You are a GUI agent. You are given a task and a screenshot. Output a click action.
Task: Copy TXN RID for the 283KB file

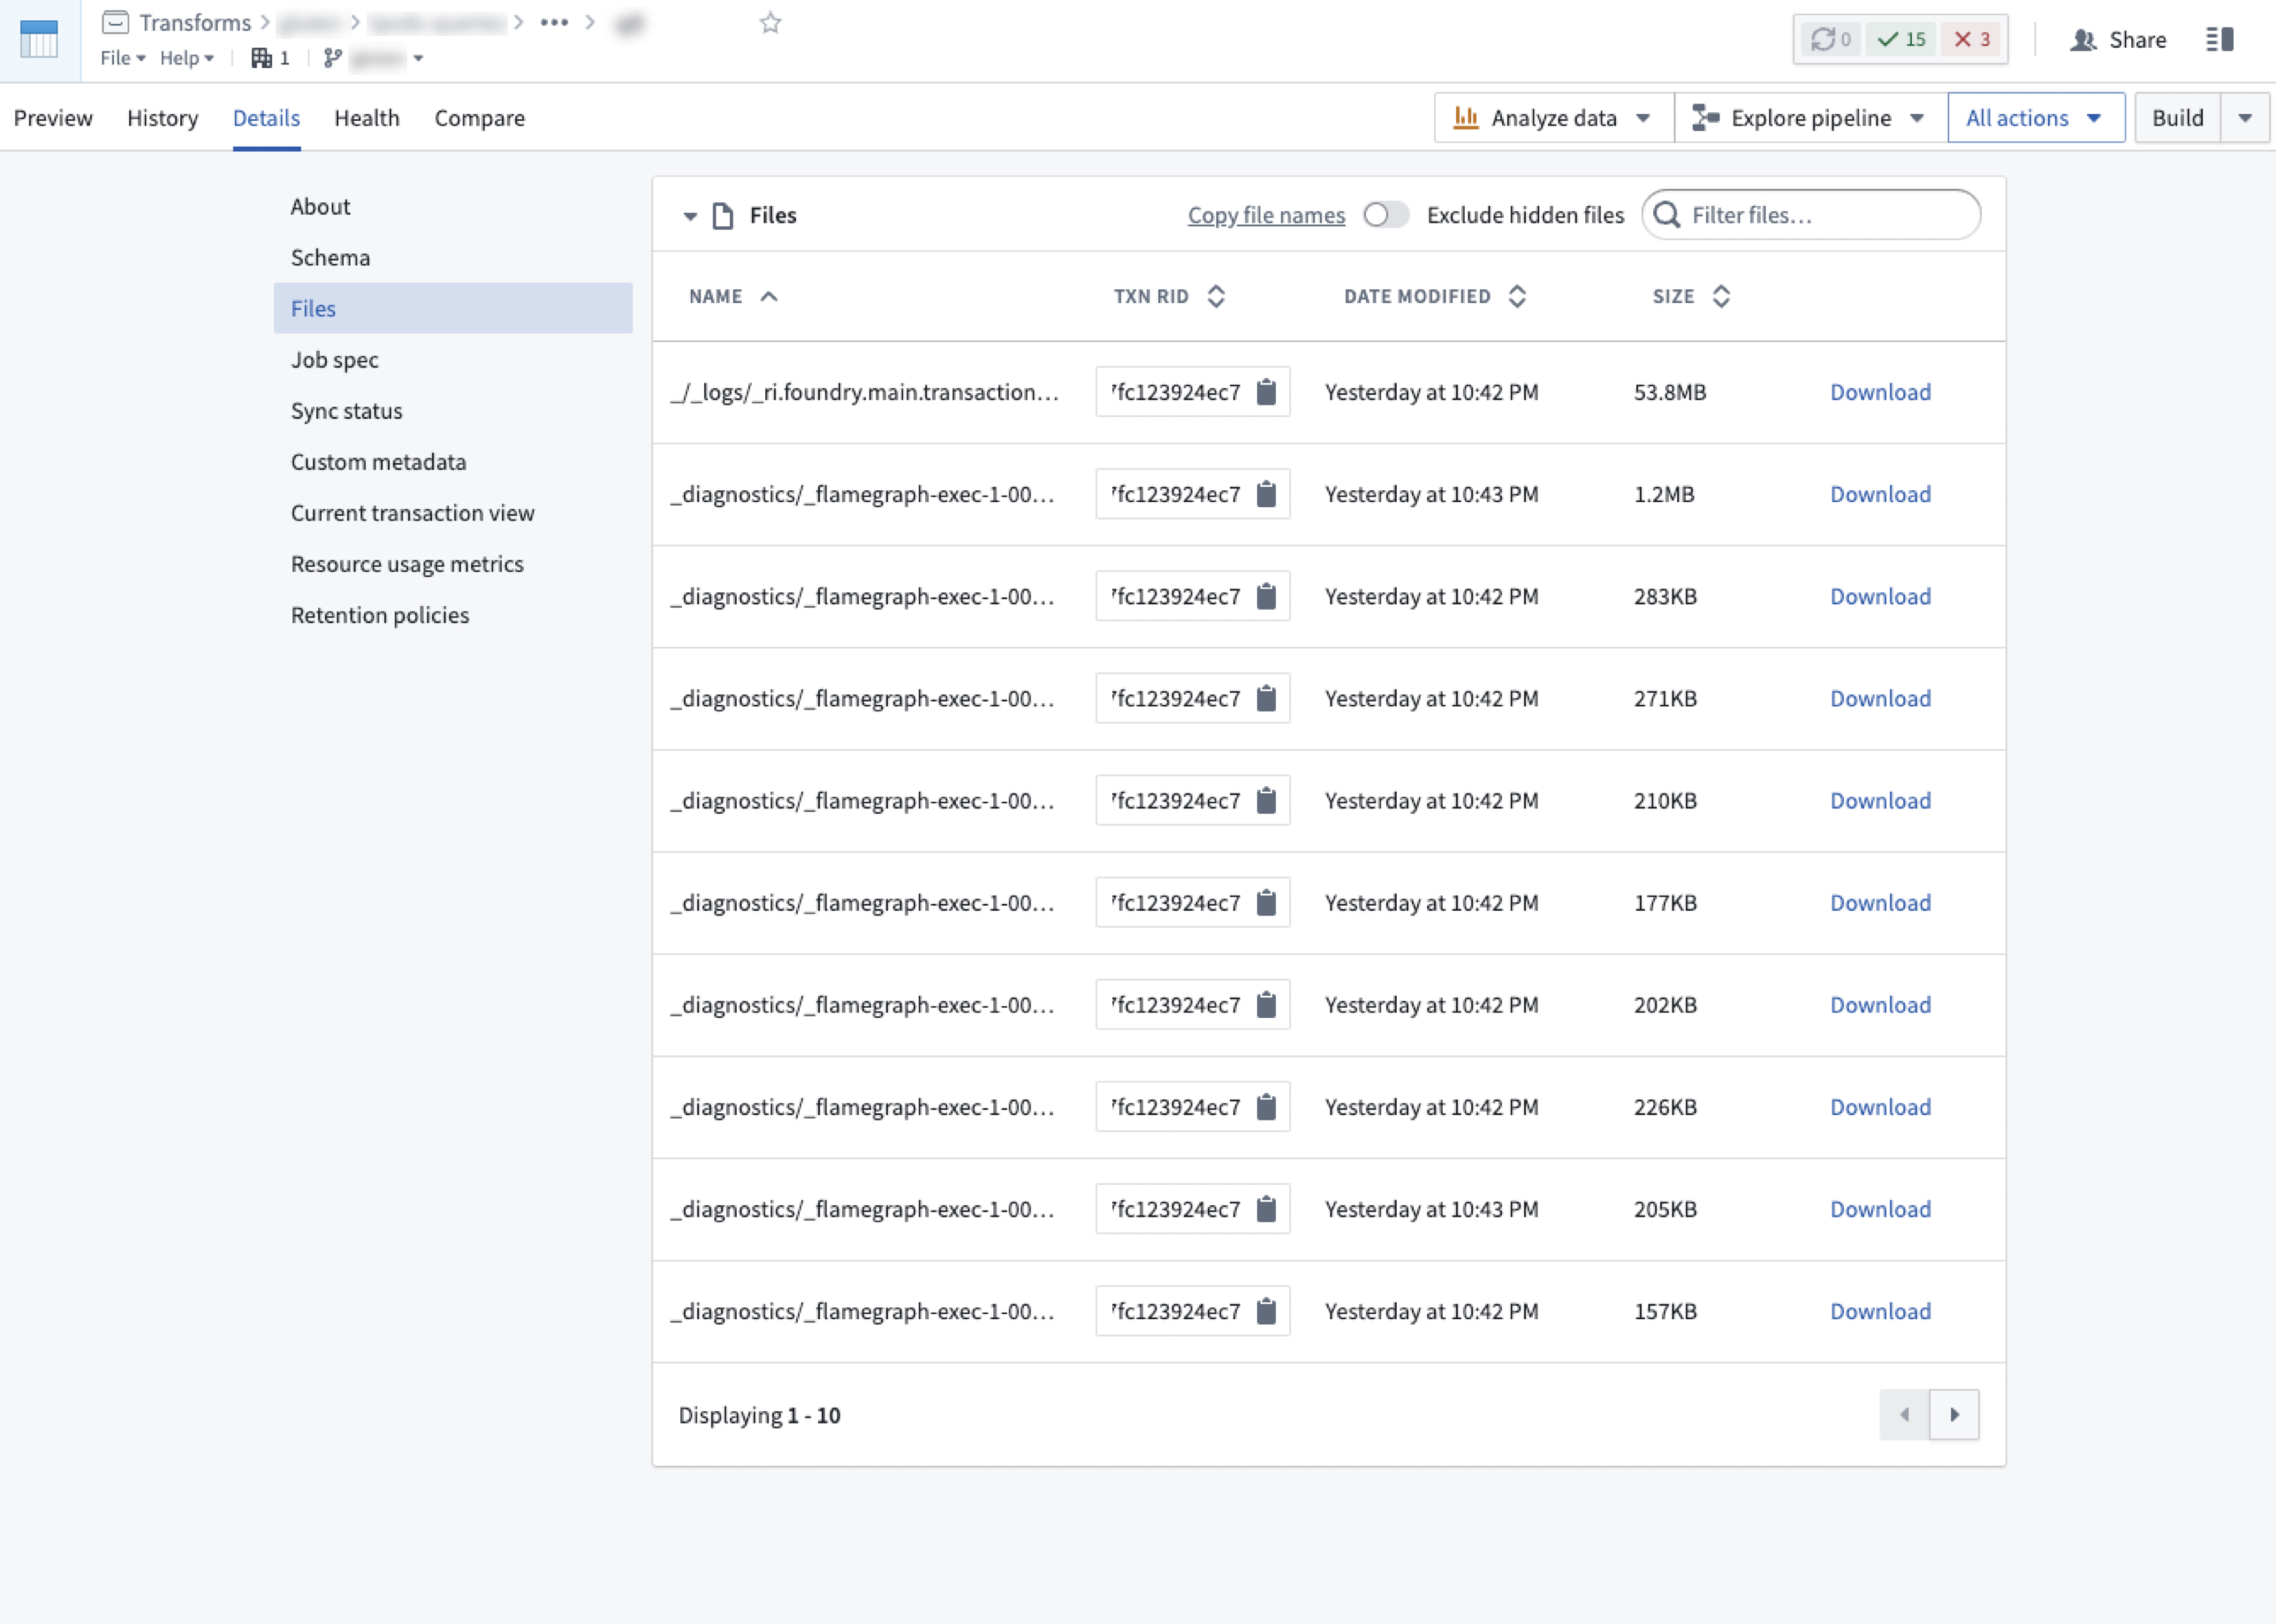pos(1266,596)
